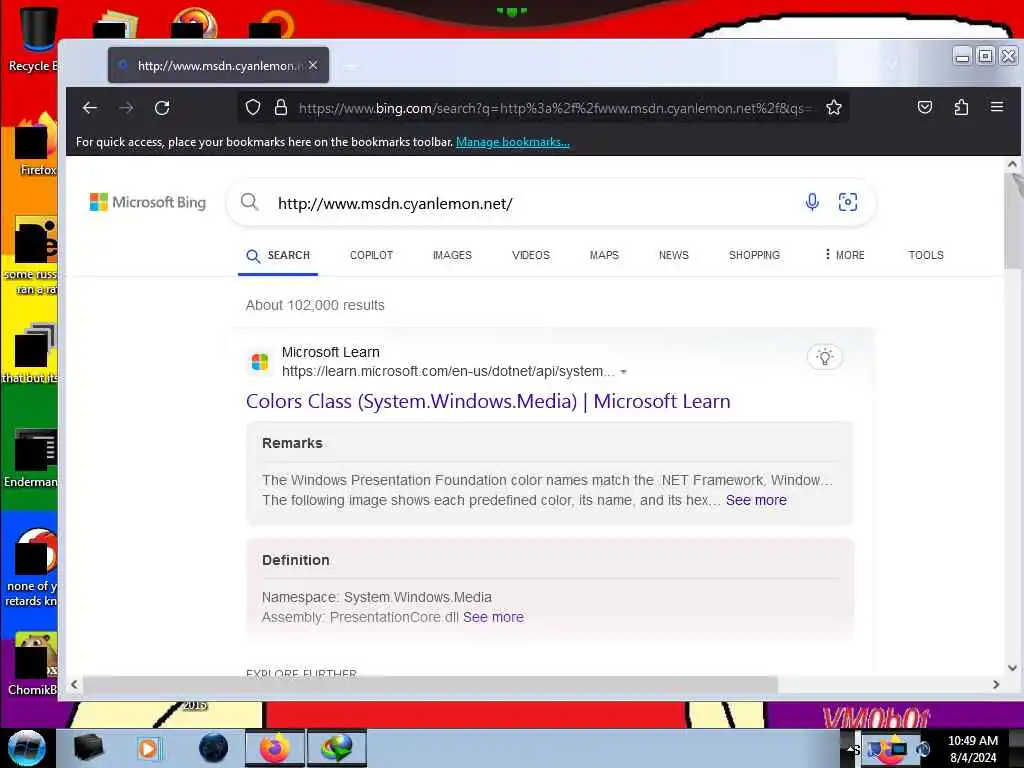Save to Pocket icon in Firefox toolbar
The height and width of the screenshot is (768, 1024).
coord(925,107)
